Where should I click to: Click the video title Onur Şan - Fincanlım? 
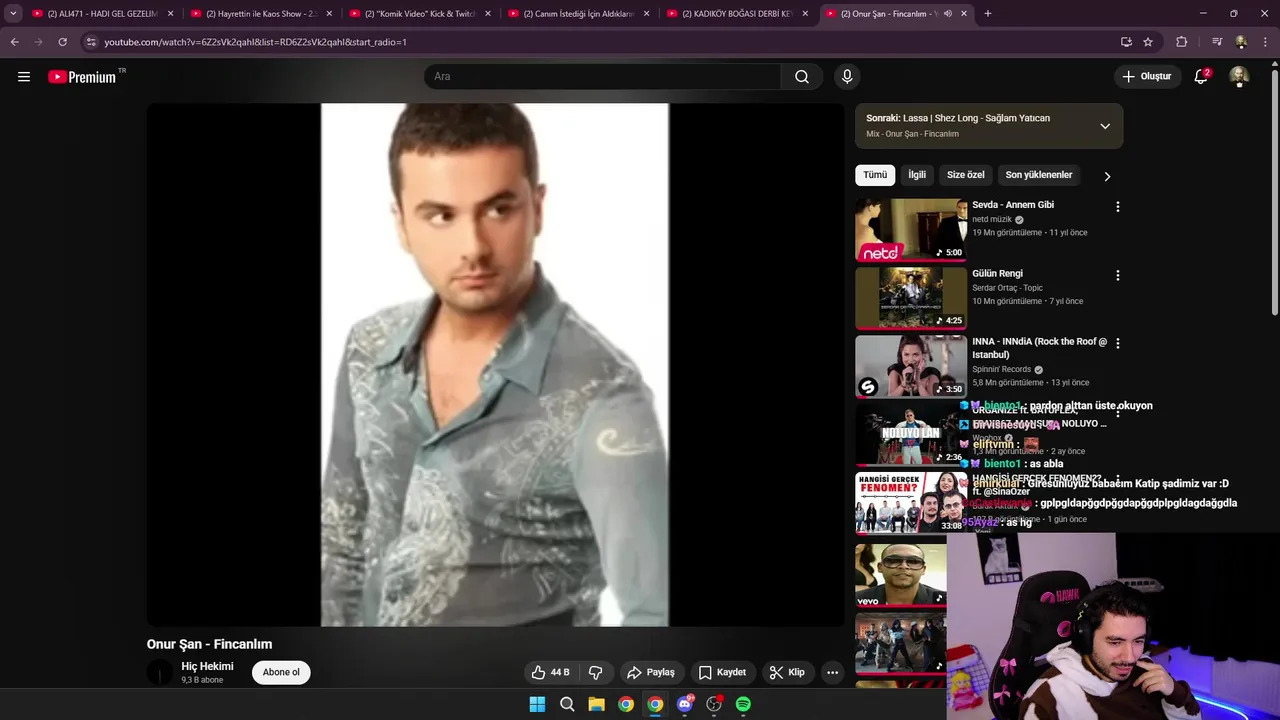pyautogui.click(x=209, y=644)
